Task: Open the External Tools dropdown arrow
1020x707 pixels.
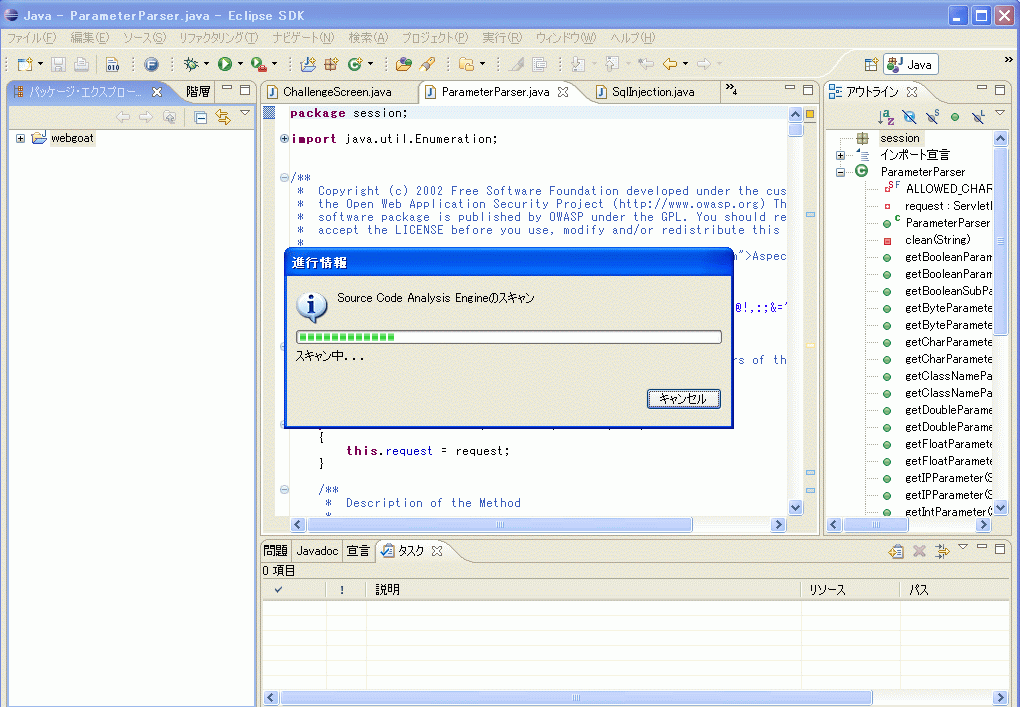Action: (x=274, y=64)
